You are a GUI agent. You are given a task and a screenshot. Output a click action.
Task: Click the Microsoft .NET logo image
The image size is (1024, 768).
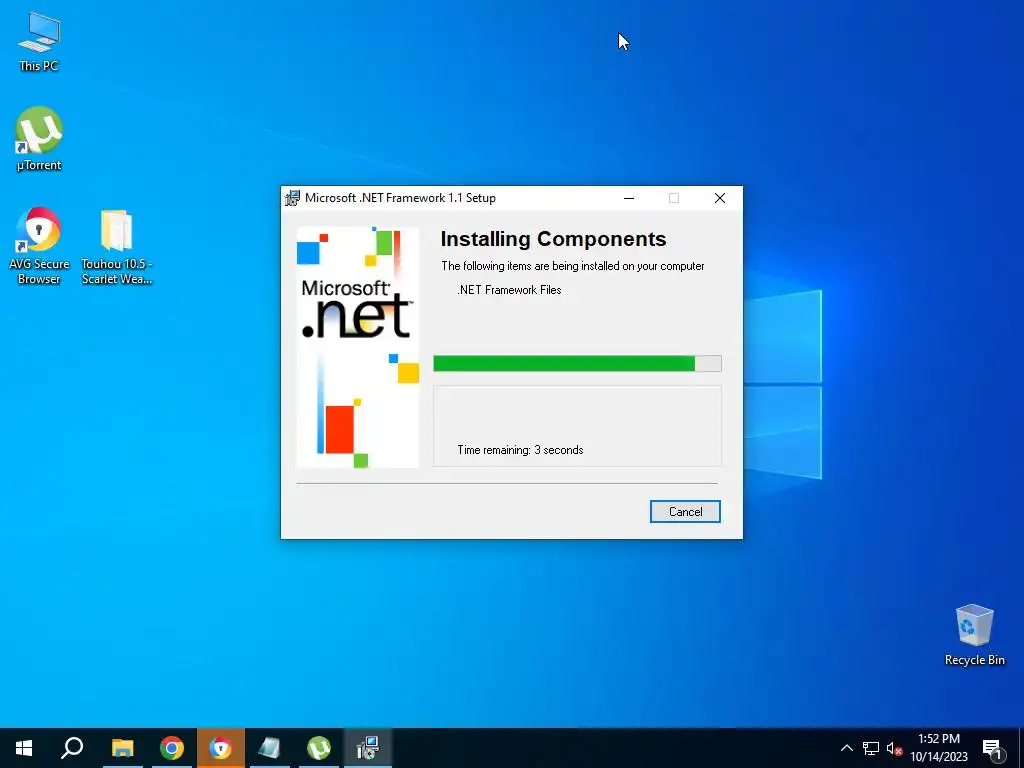pos(358,347)
